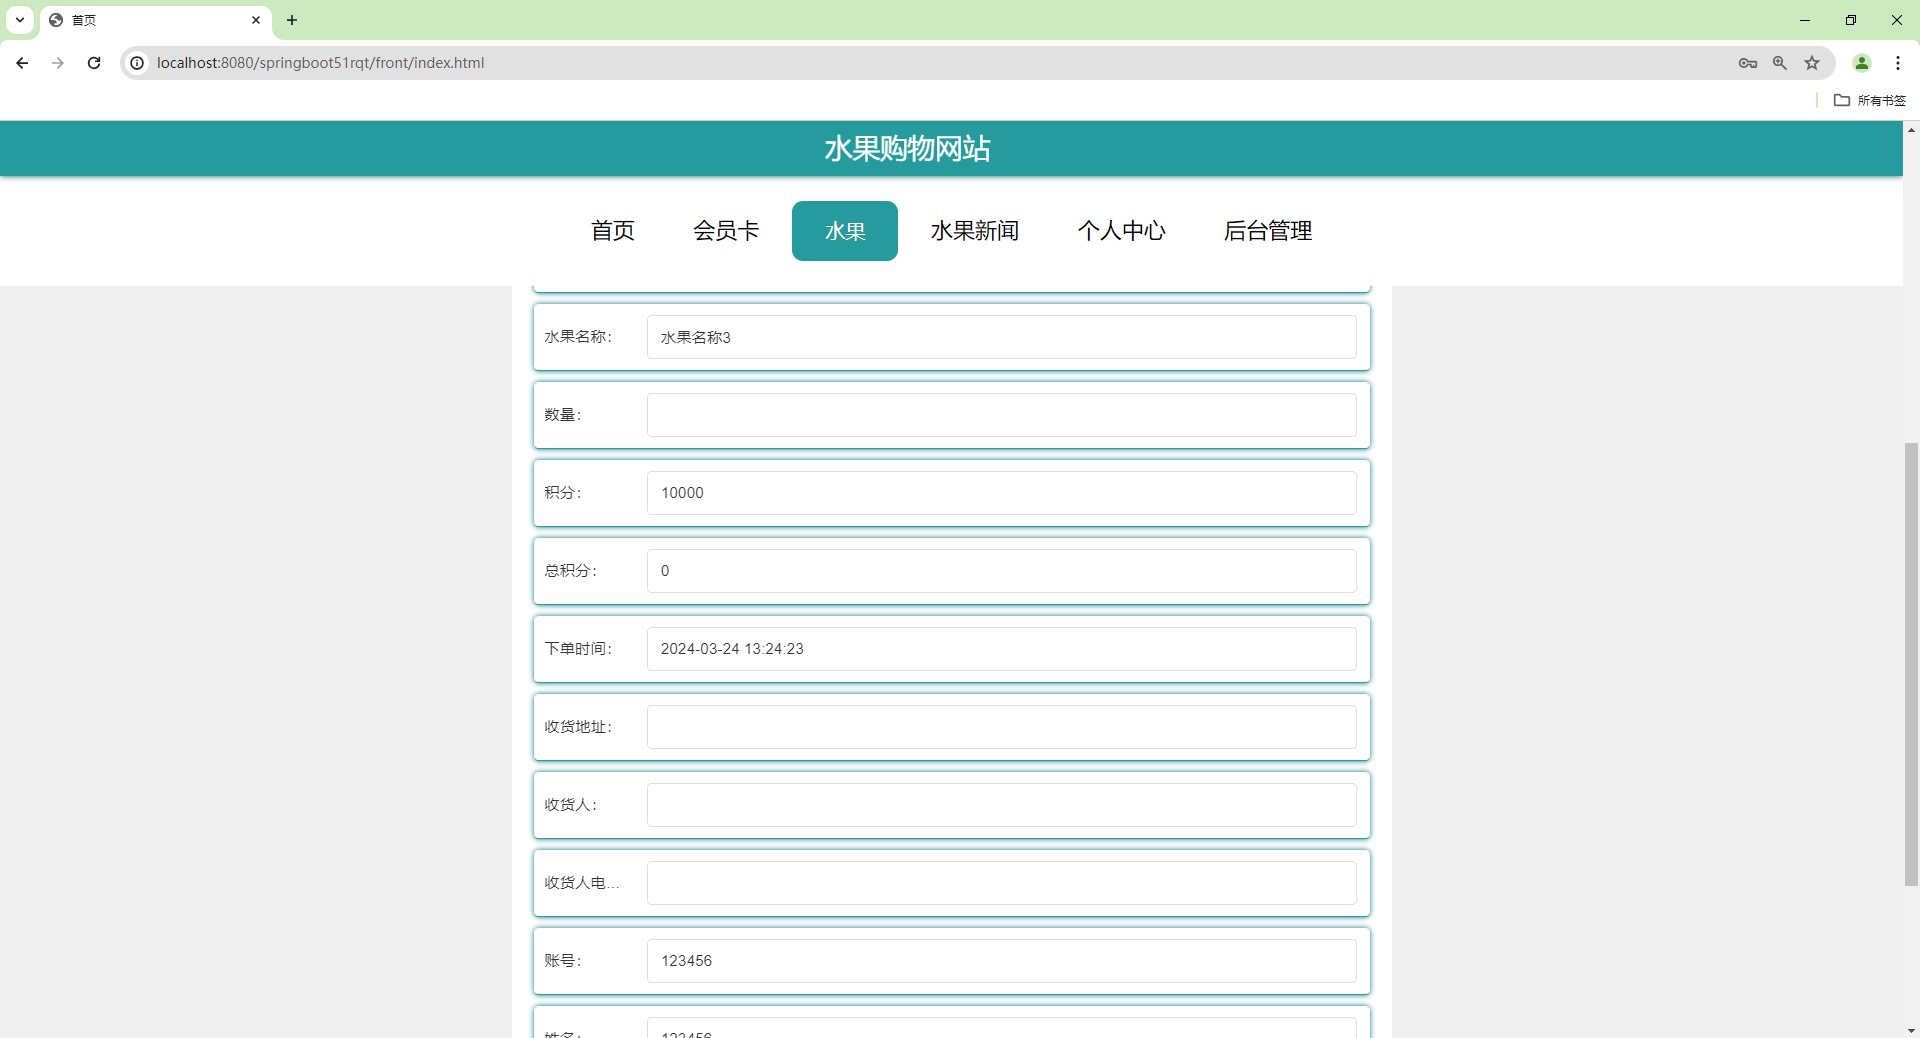
Task: Click the password manager key icon
Action: [1748, 62]
